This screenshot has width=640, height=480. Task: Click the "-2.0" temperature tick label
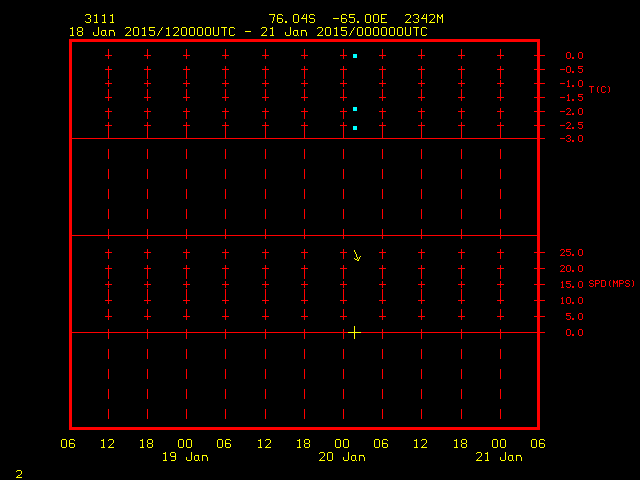coord(571,112)
